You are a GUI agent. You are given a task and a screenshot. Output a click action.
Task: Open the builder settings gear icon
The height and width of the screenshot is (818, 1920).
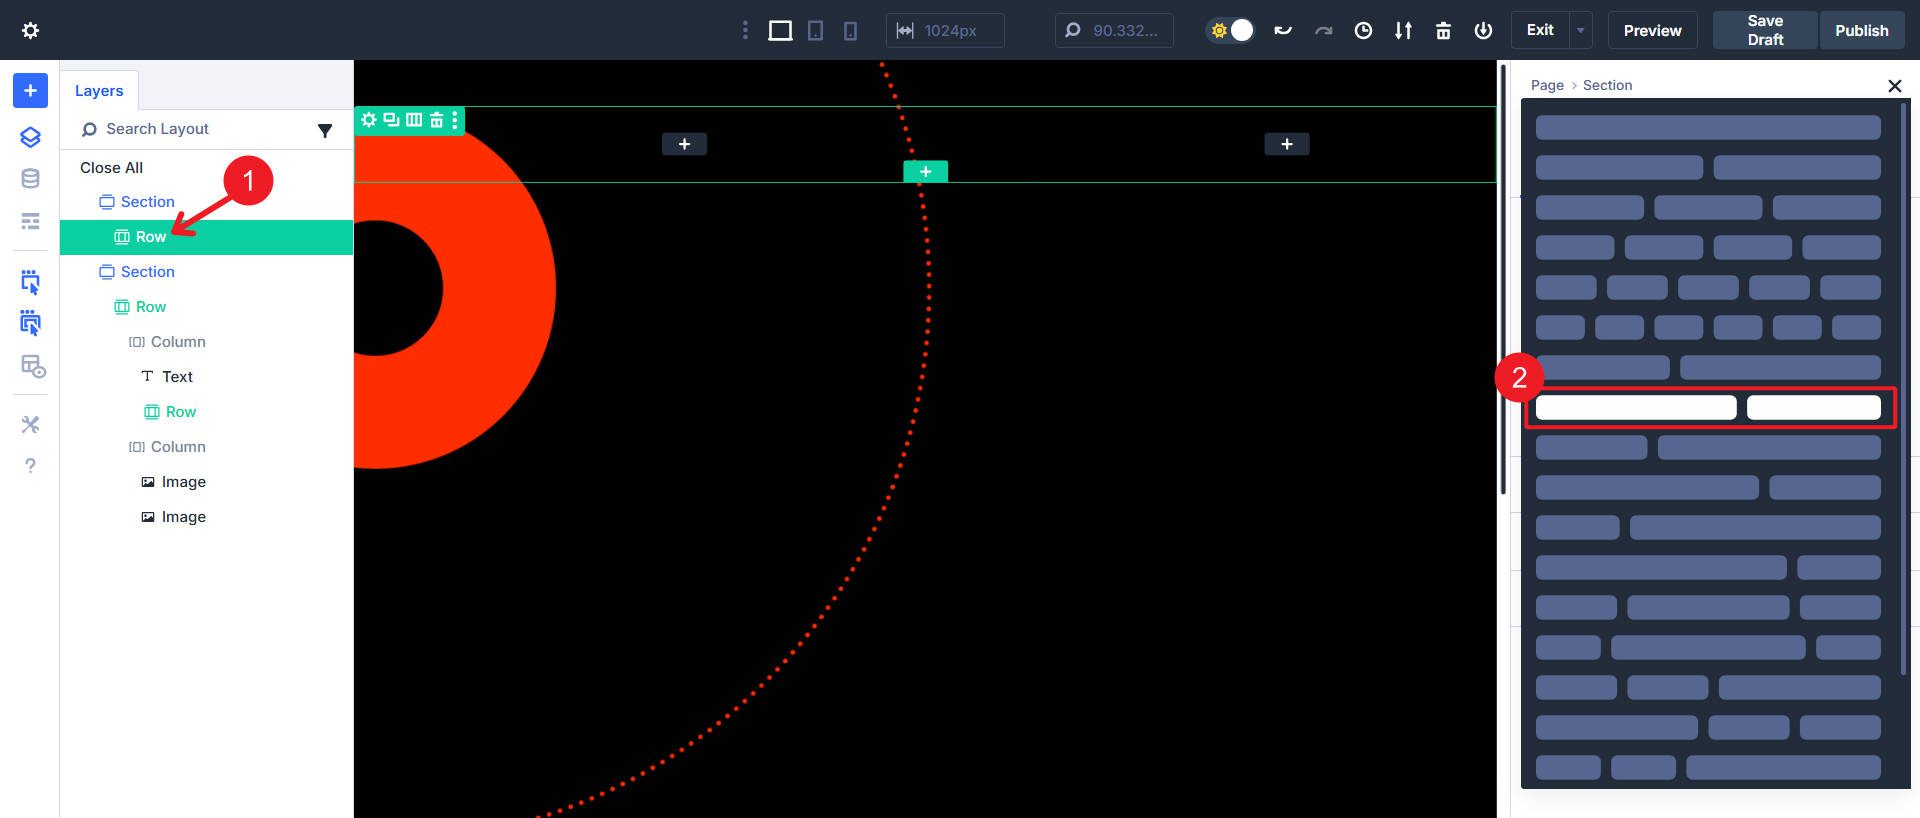30,30
